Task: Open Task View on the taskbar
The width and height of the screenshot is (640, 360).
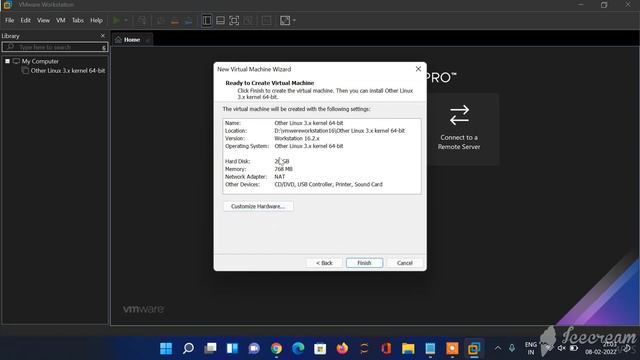Action: [210, 348]
